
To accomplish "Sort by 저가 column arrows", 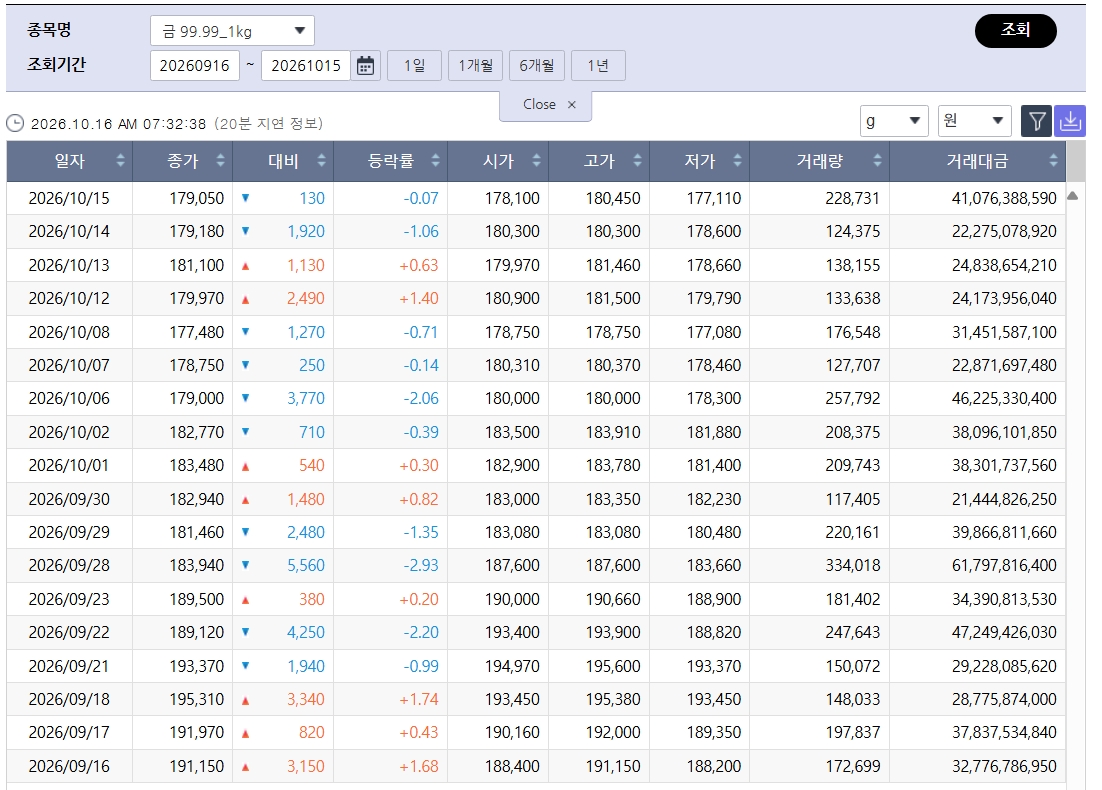I will [737, 161].
